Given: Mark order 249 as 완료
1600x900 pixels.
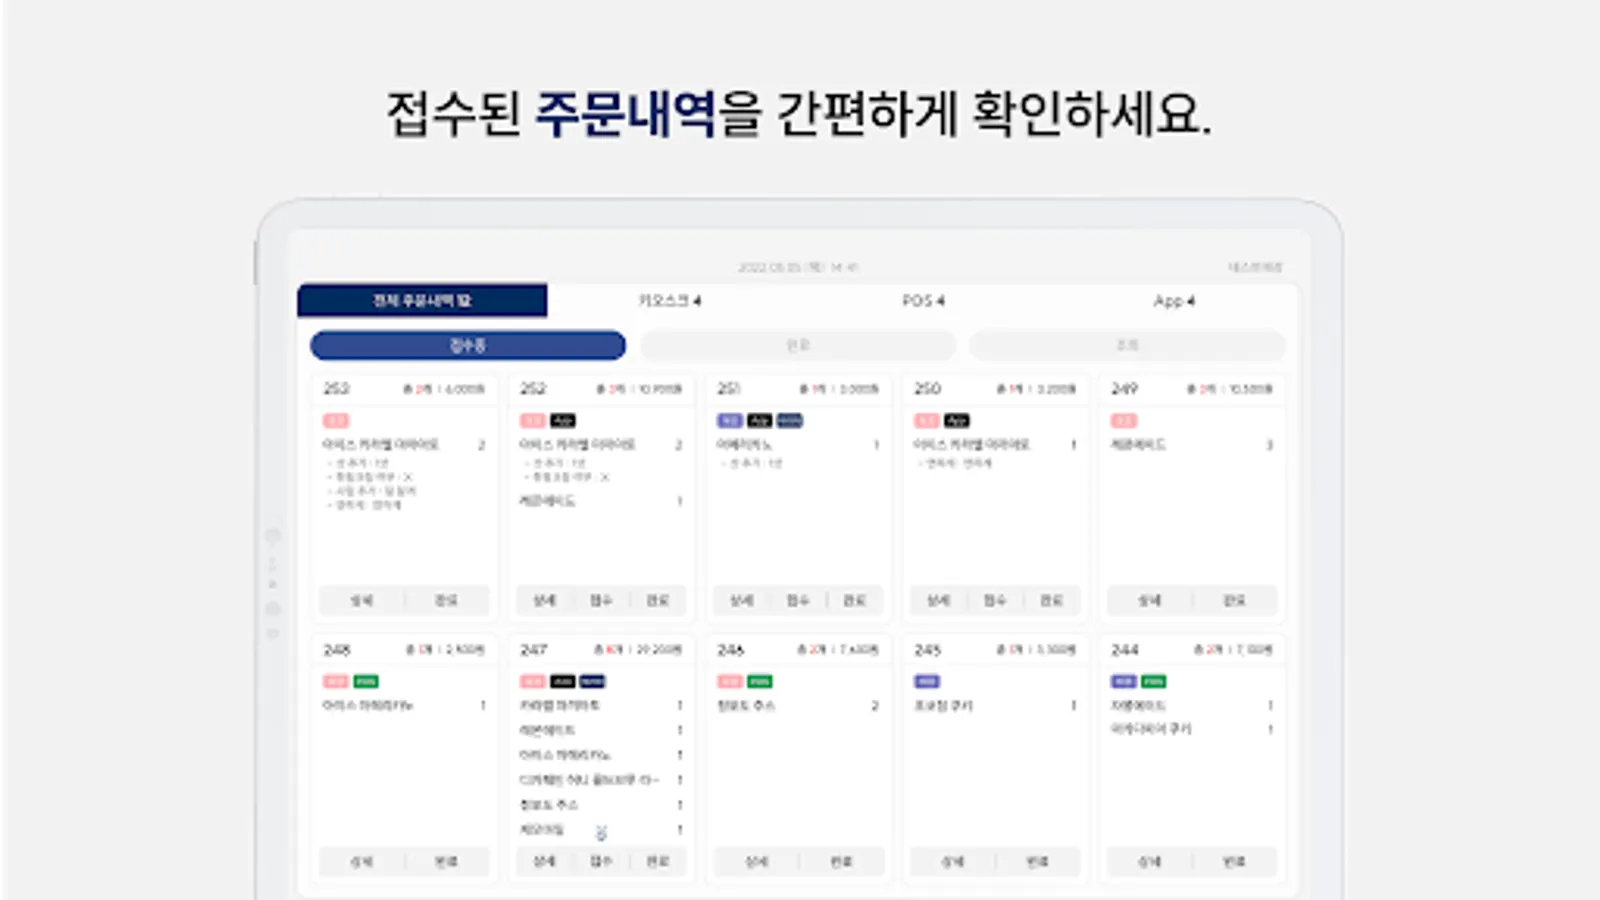Looking at the screenshot, I should tap(1234, 600).
